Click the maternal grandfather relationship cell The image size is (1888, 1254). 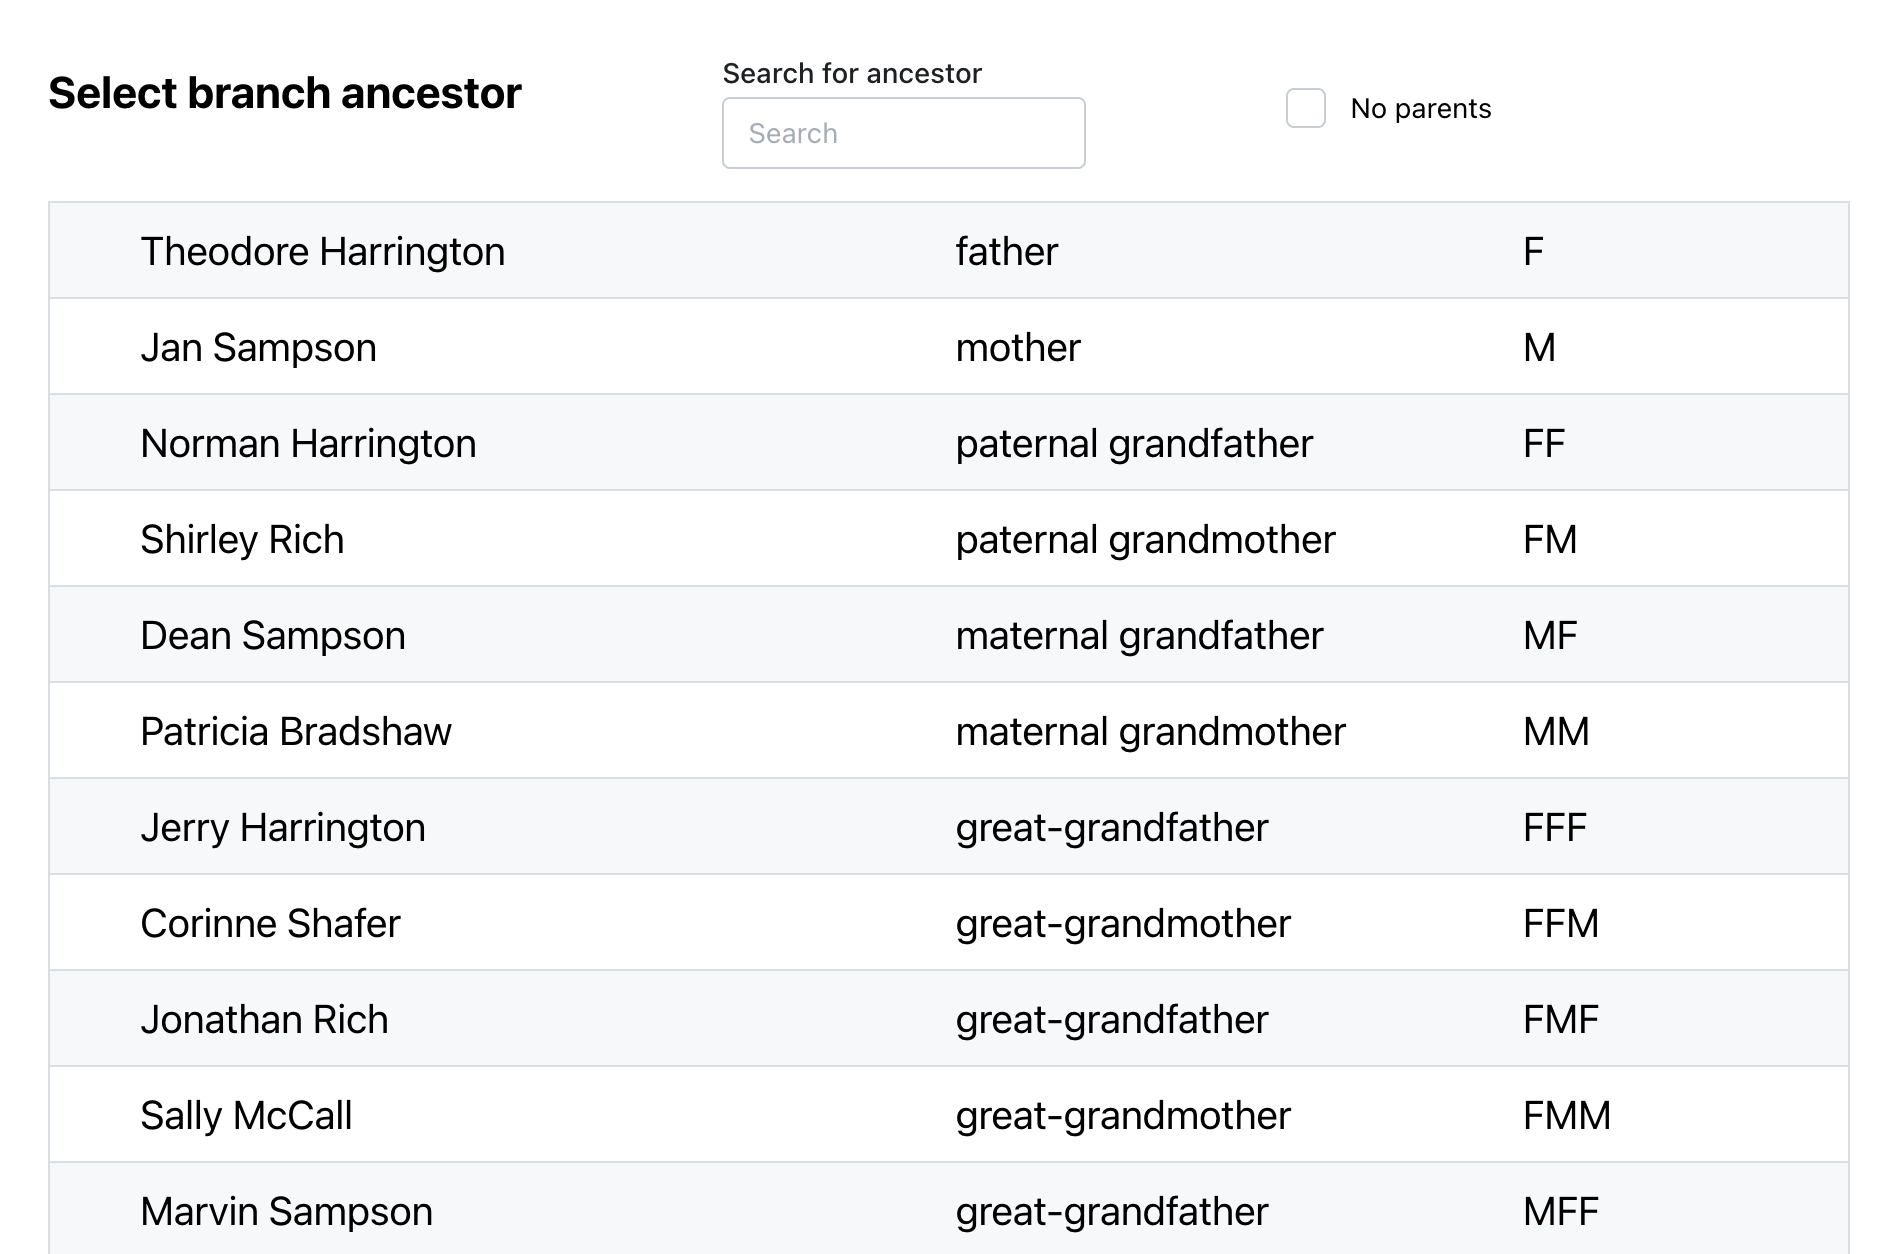click(1139, 636)
